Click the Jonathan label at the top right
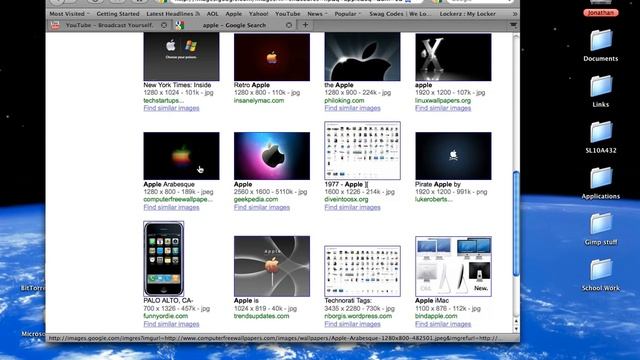This screenshot has width=640, height=360. [x=601, y=13]
